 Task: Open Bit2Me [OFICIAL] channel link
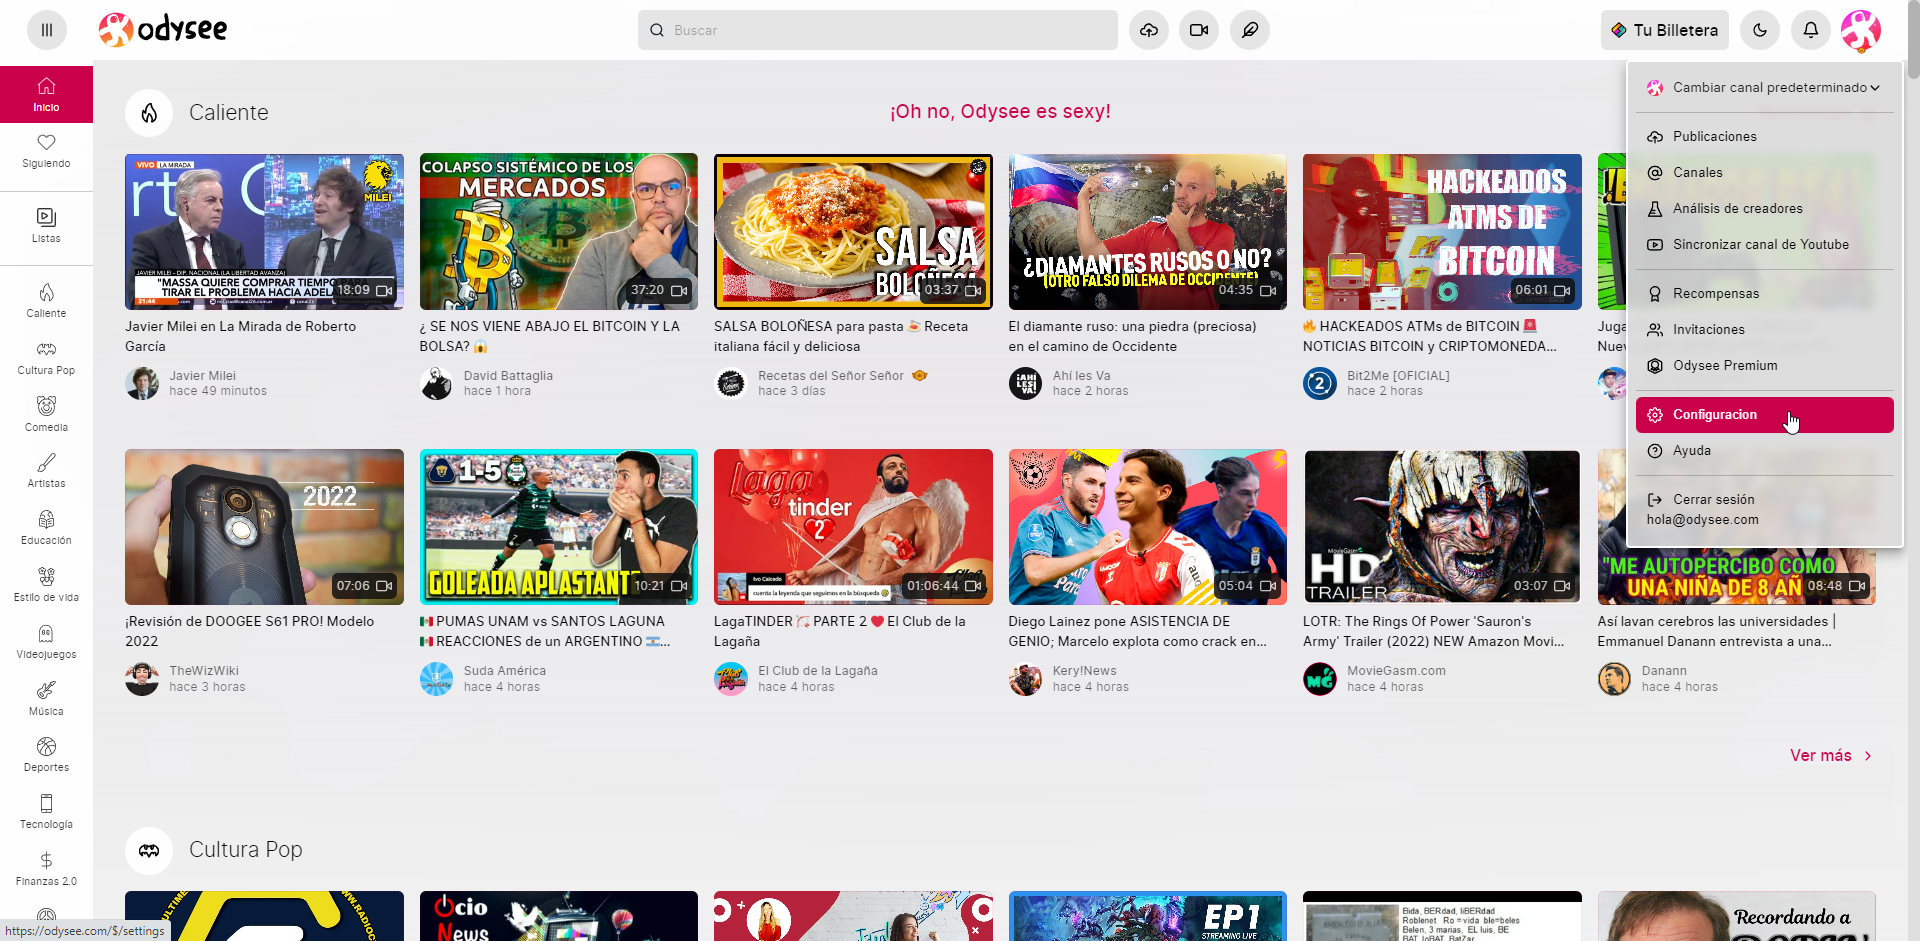(1398, 376)
